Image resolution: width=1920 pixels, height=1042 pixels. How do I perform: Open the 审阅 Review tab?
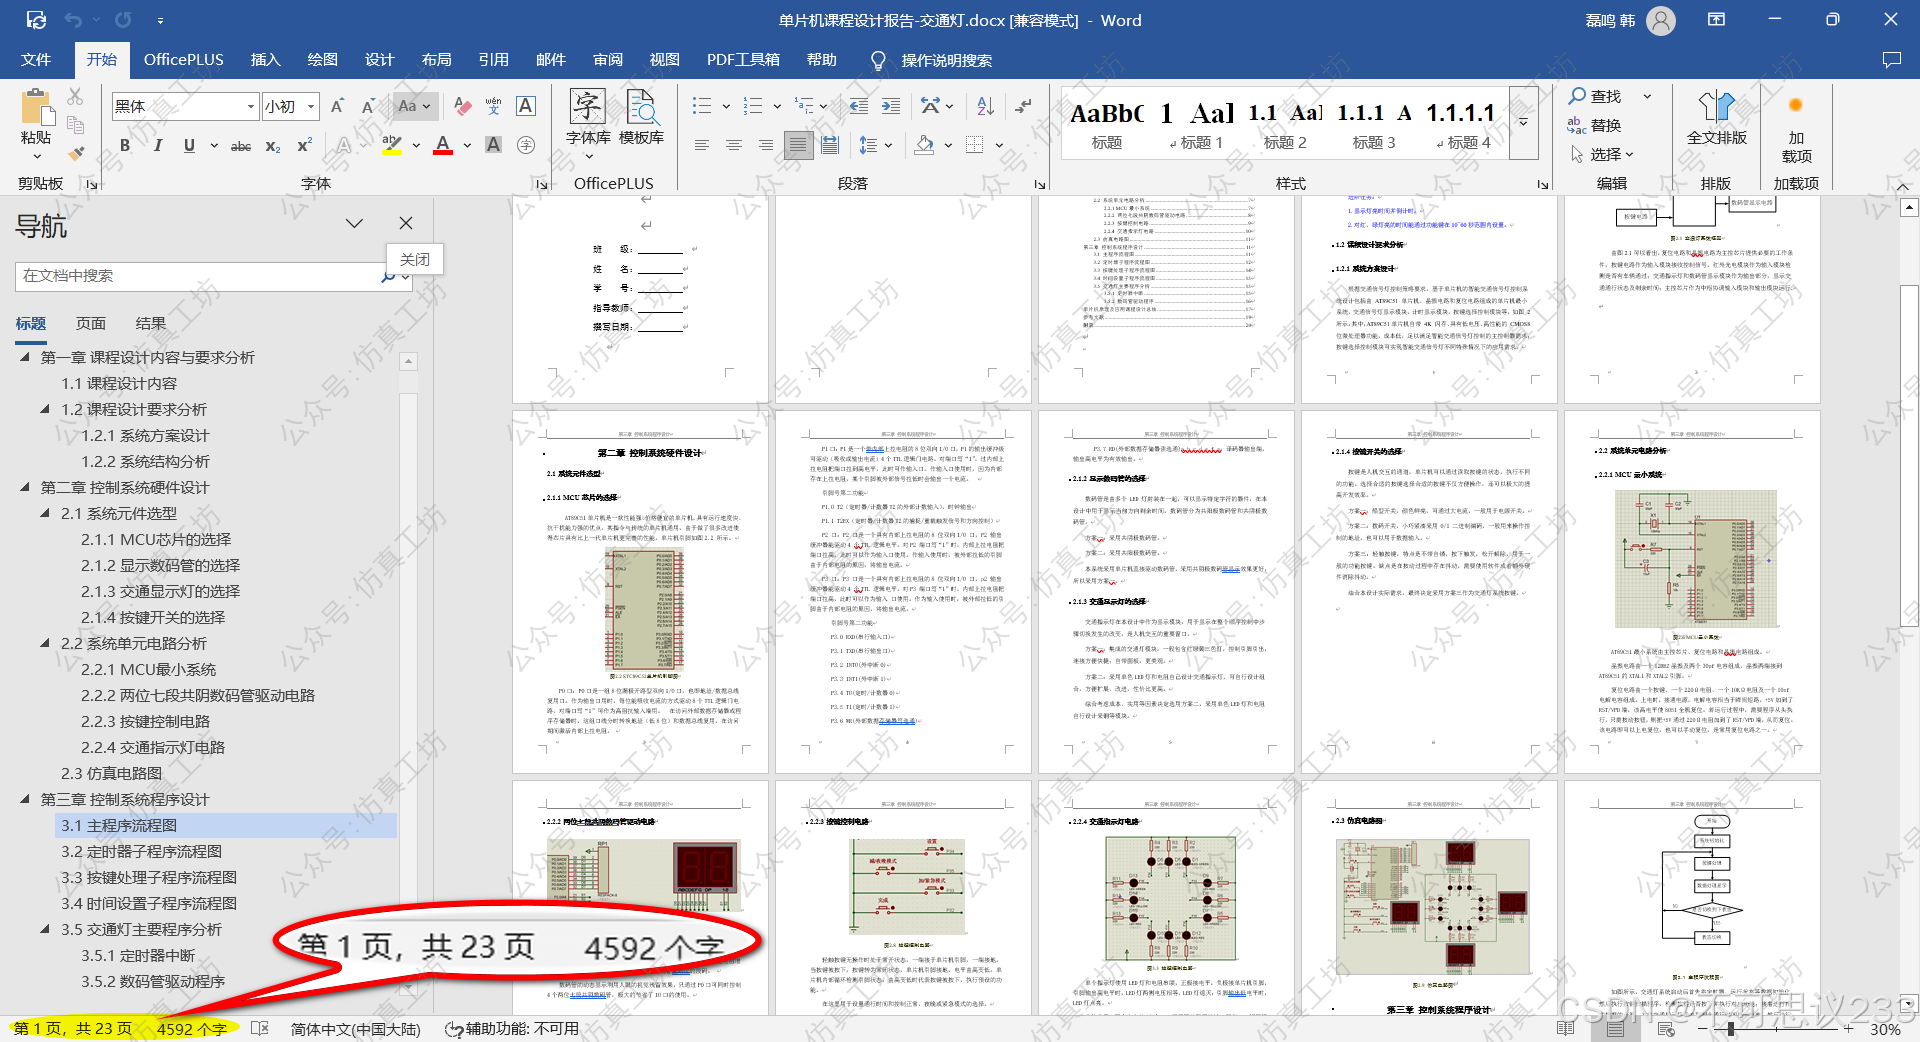(607, 60)
